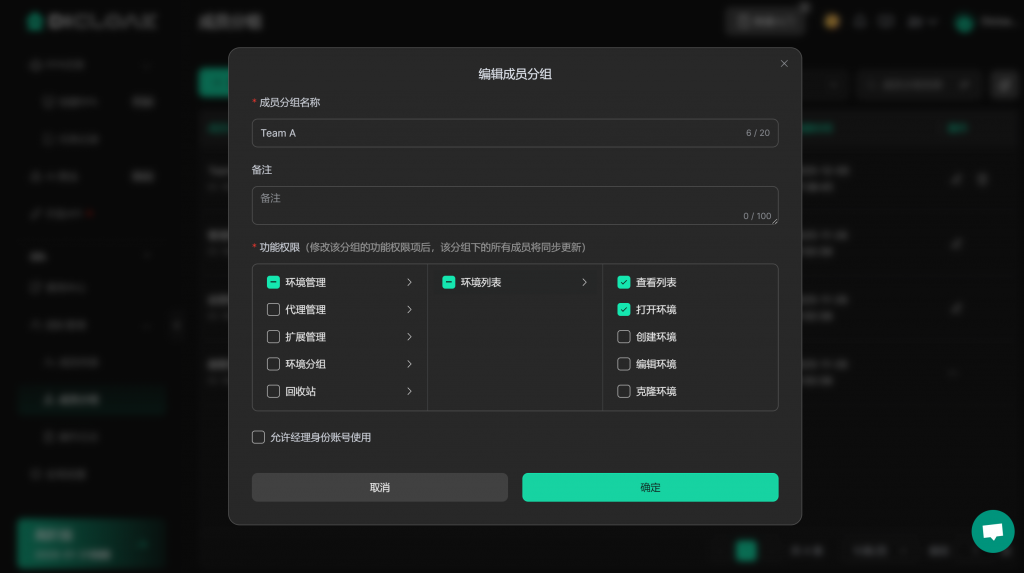
Task: Uncheck the 查看列表 permission
Action: [x=624, y=283]
